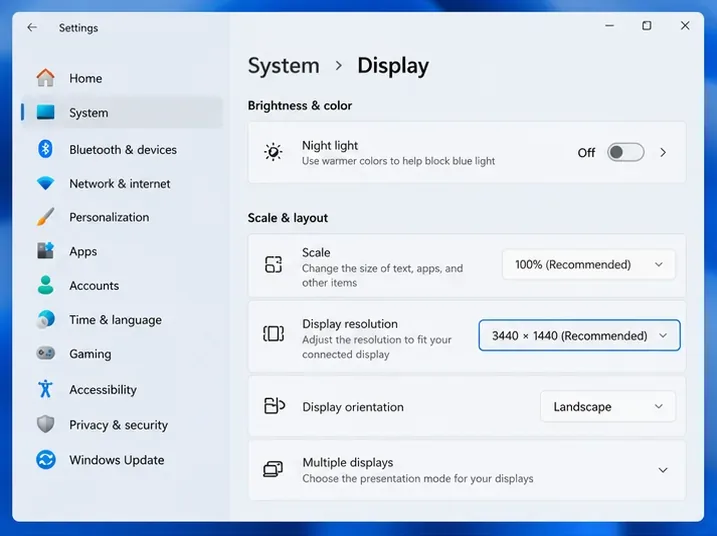717x536 pixels.
Task: Close the Settings window
Action: click(x=685, y=26)
